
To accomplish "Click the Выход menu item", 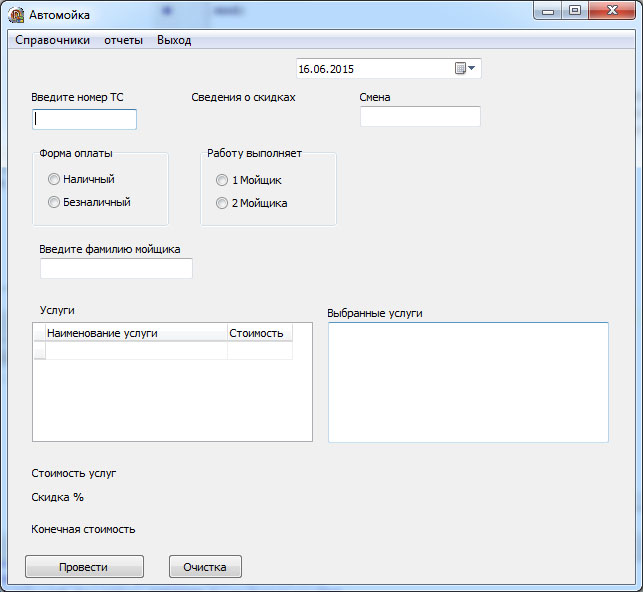I will (174, 40).
